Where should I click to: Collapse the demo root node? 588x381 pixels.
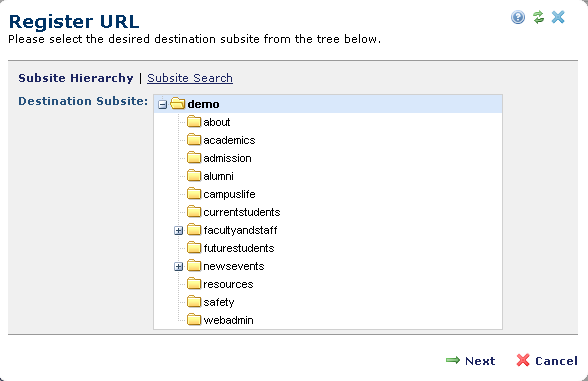(x=162, y=104)
